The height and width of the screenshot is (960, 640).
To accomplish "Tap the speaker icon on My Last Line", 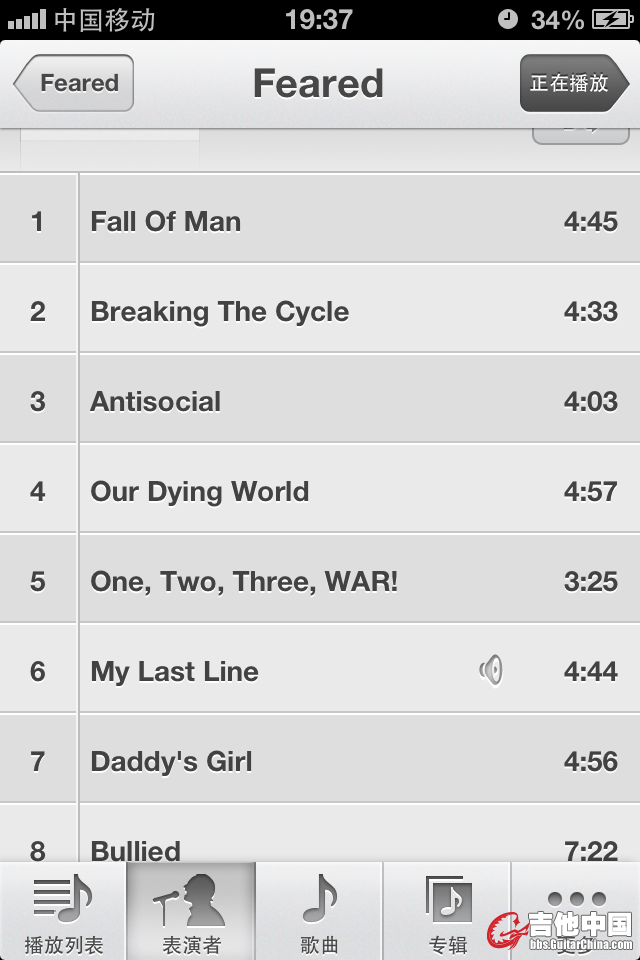I will [x=491, y=670].
